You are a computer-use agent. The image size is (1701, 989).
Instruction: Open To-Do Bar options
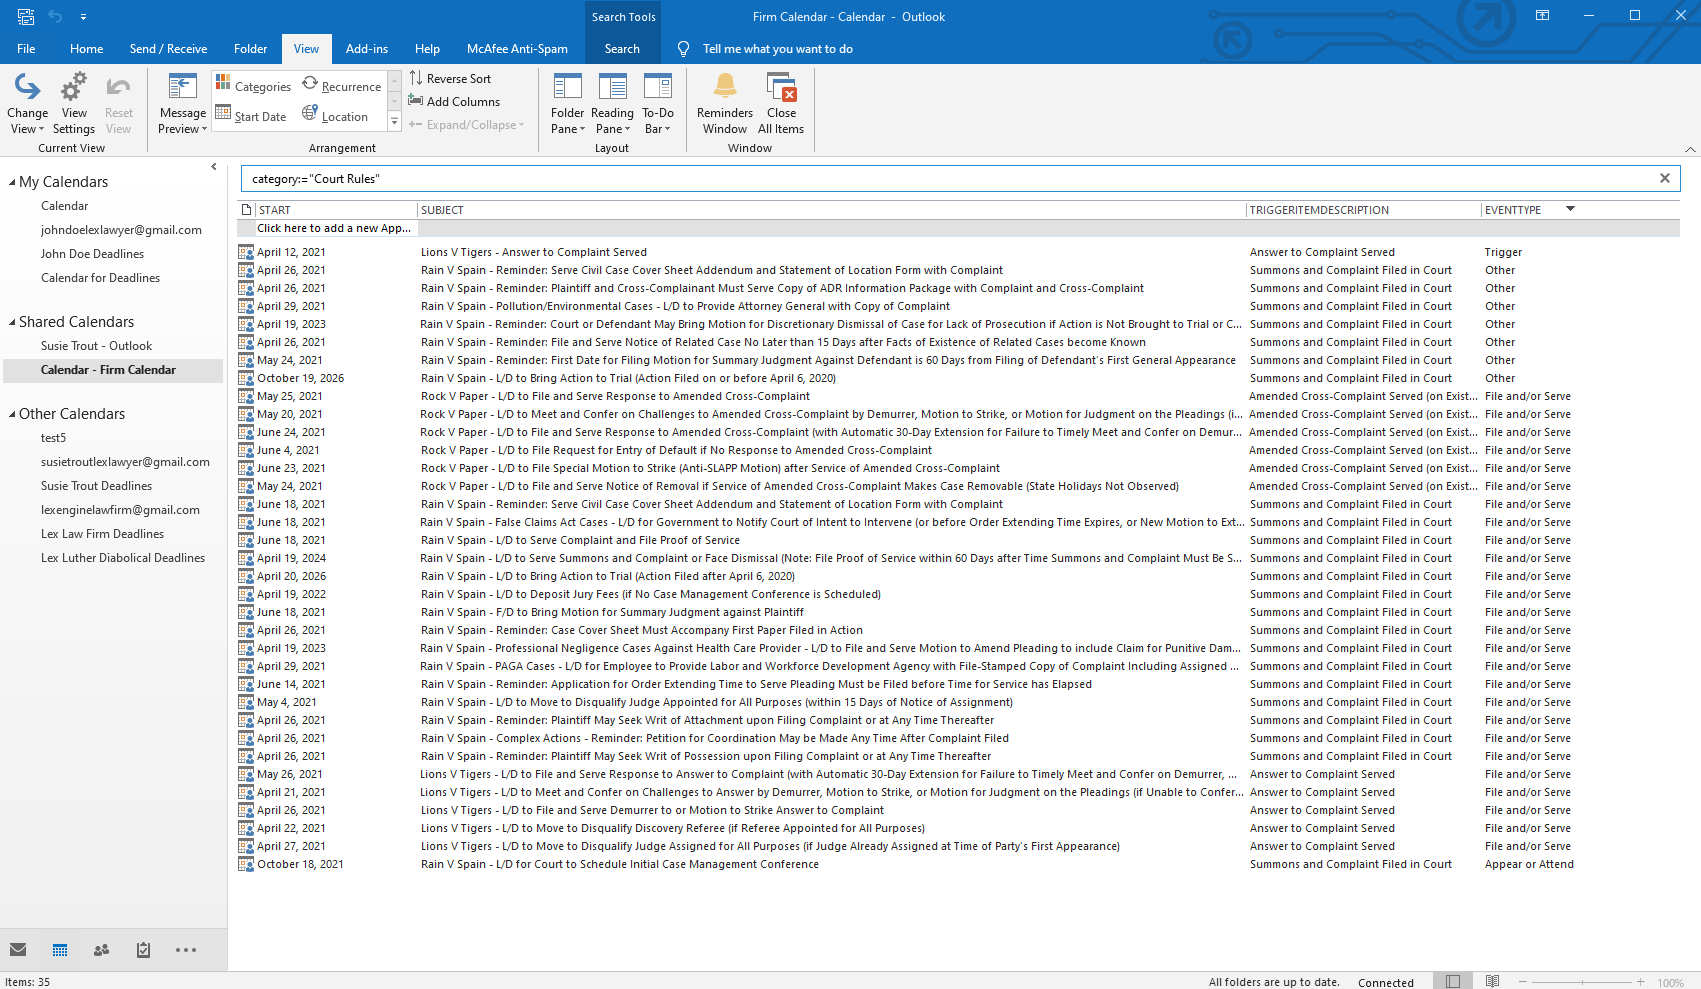[x=658, y=103]
